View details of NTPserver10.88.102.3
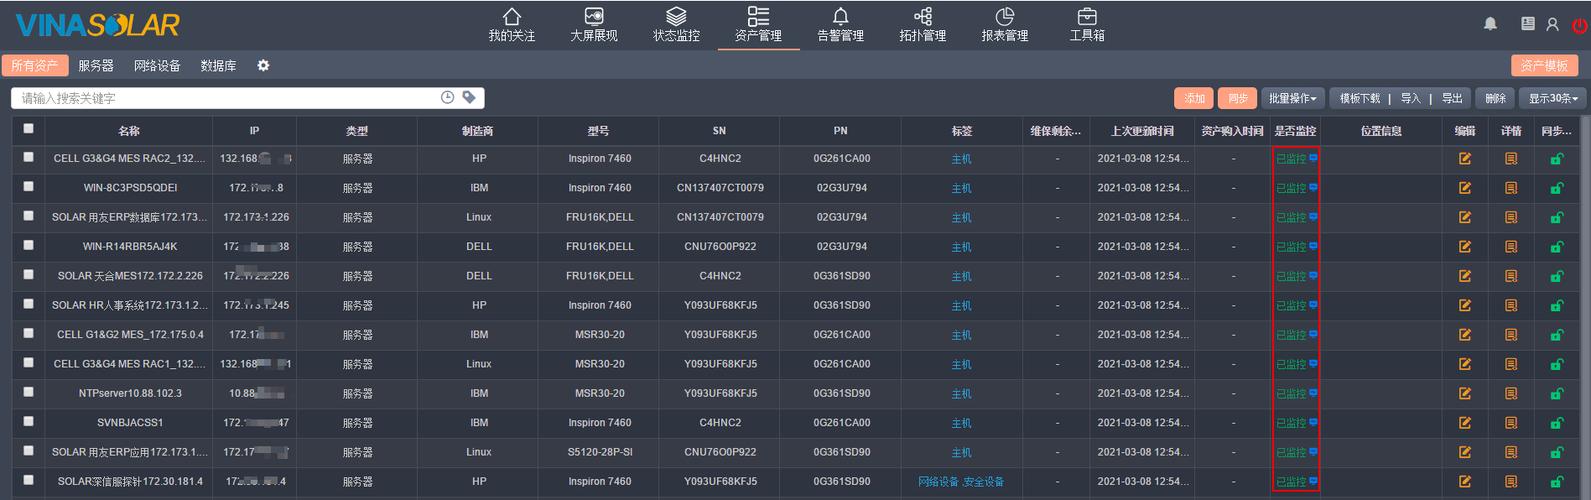The height and width of the screenshot is (500, 1591). [1511, 393]
